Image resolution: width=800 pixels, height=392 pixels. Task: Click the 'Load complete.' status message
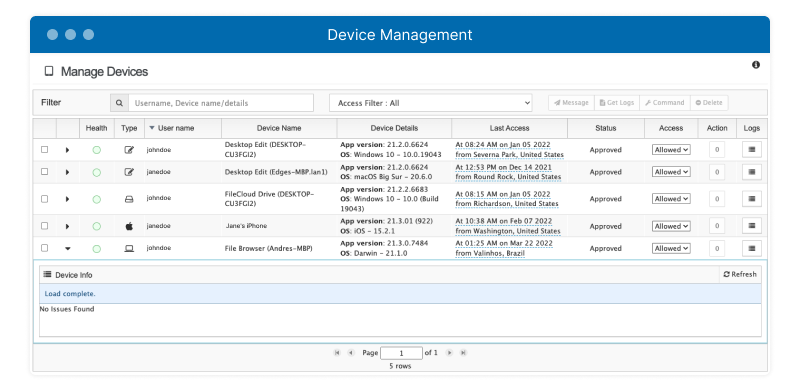[70, 294]
